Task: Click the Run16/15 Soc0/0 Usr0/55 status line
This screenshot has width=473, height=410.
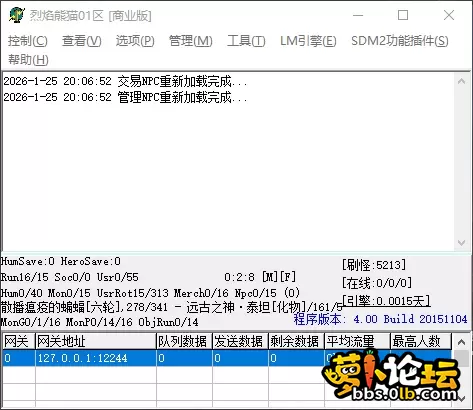Action: (x=70, y=277)
